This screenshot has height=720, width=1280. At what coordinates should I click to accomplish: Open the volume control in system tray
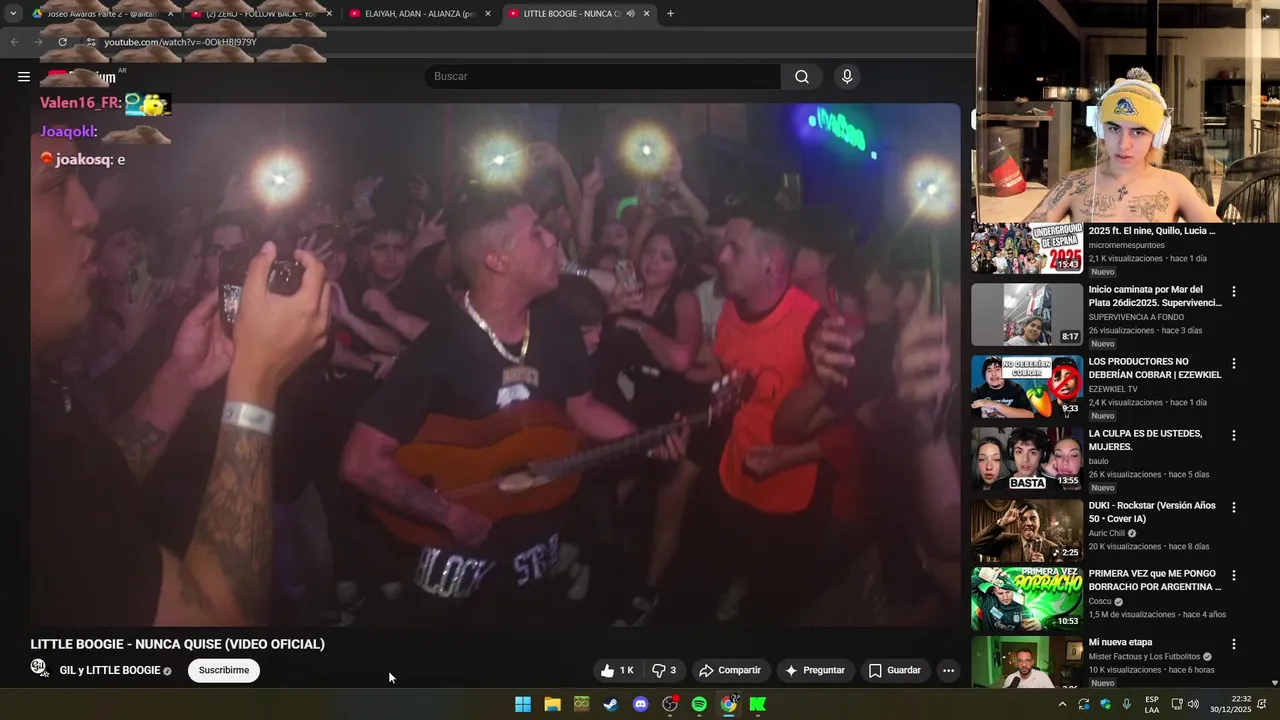tap(1193, 704)
